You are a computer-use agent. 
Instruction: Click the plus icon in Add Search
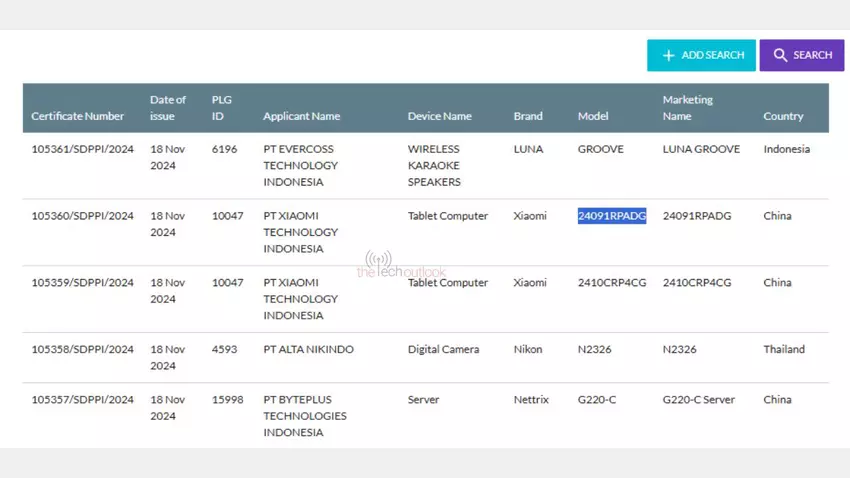click(669, 55)
